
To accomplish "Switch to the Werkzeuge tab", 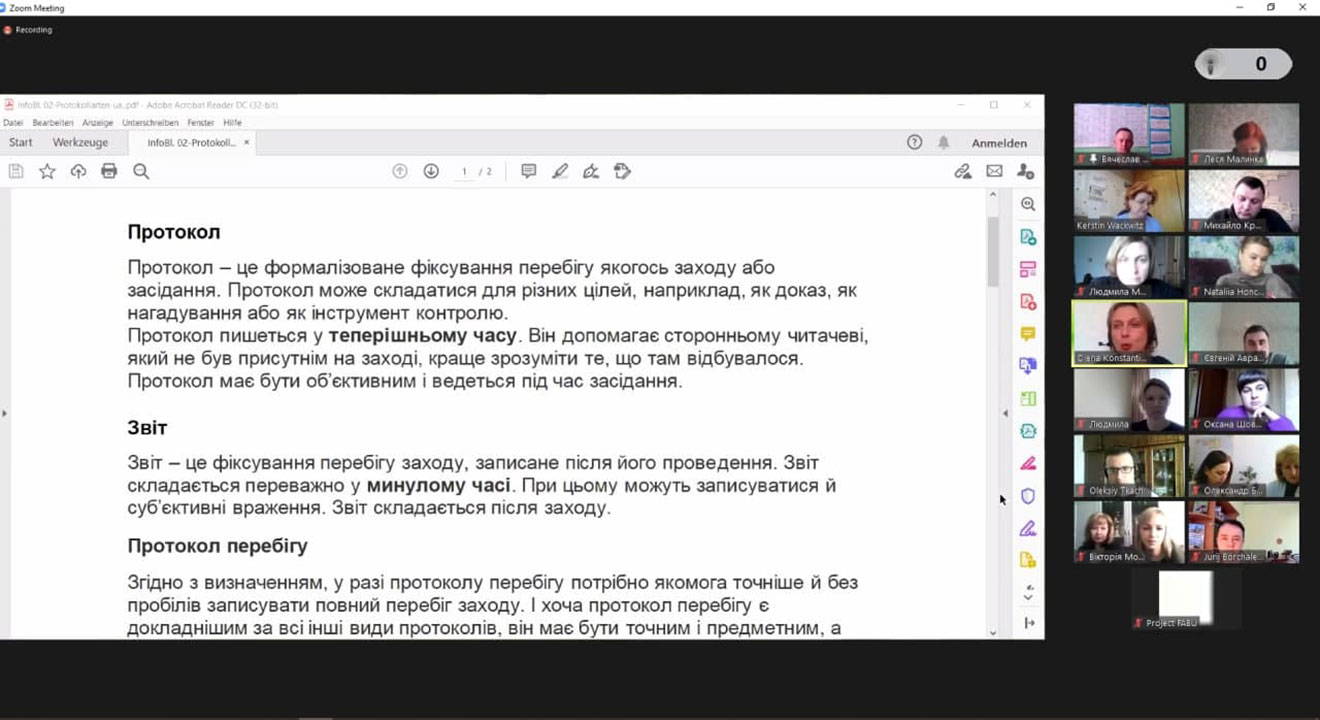I will (x=81, y=143).
